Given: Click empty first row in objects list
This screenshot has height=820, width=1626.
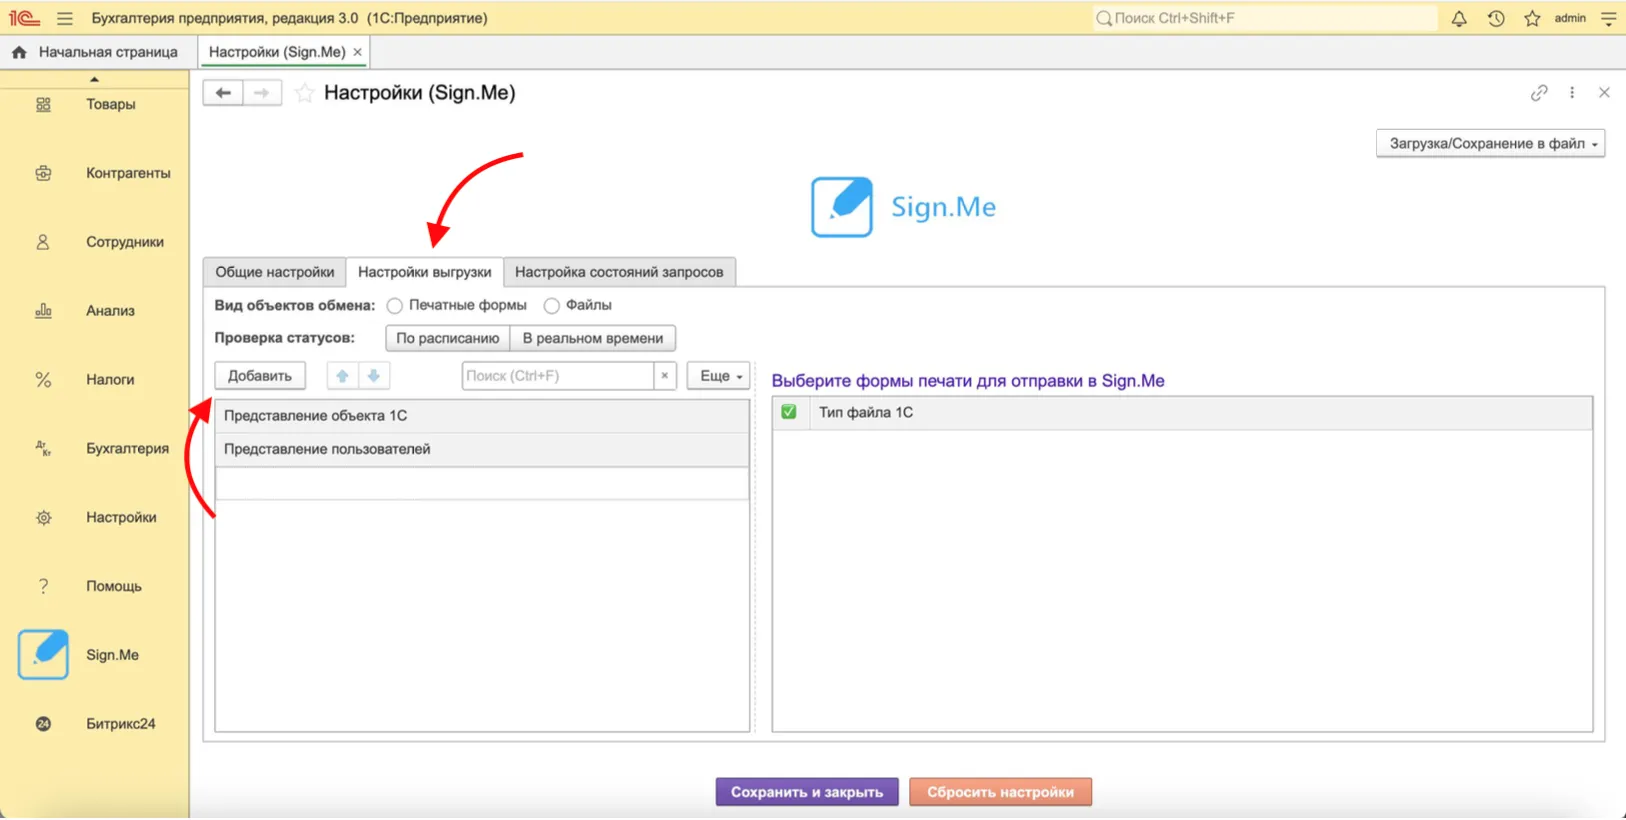Looking at the screenshot, I should tap(482, 483).
